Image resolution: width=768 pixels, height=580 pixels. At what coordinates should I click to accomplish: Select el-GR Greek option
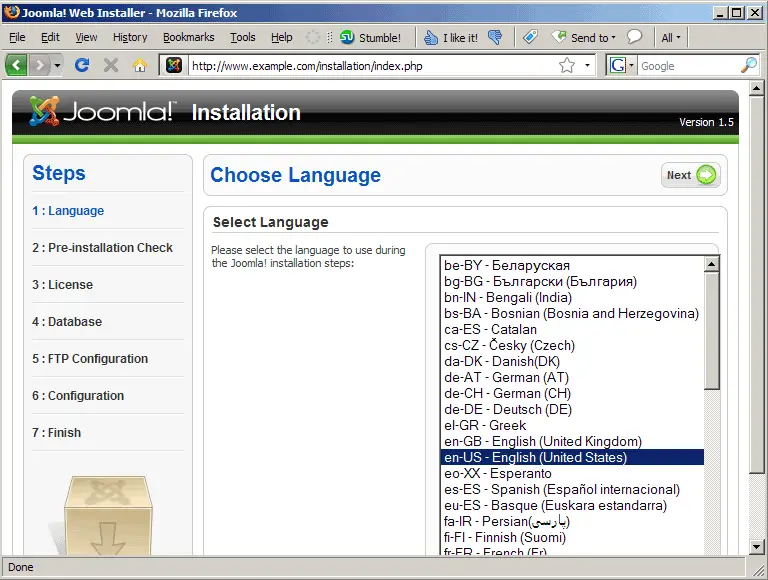pyautogui.click(x=572, y=426)
